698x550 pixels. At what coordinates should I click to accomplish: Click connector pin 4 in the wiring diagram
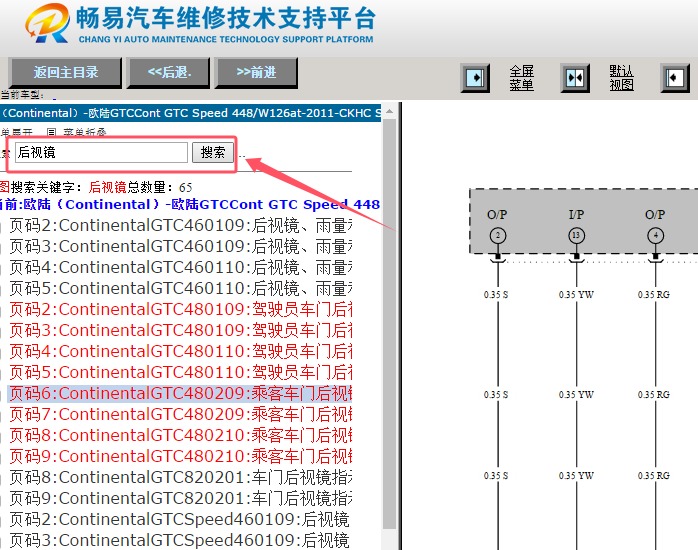click(655, 235)
